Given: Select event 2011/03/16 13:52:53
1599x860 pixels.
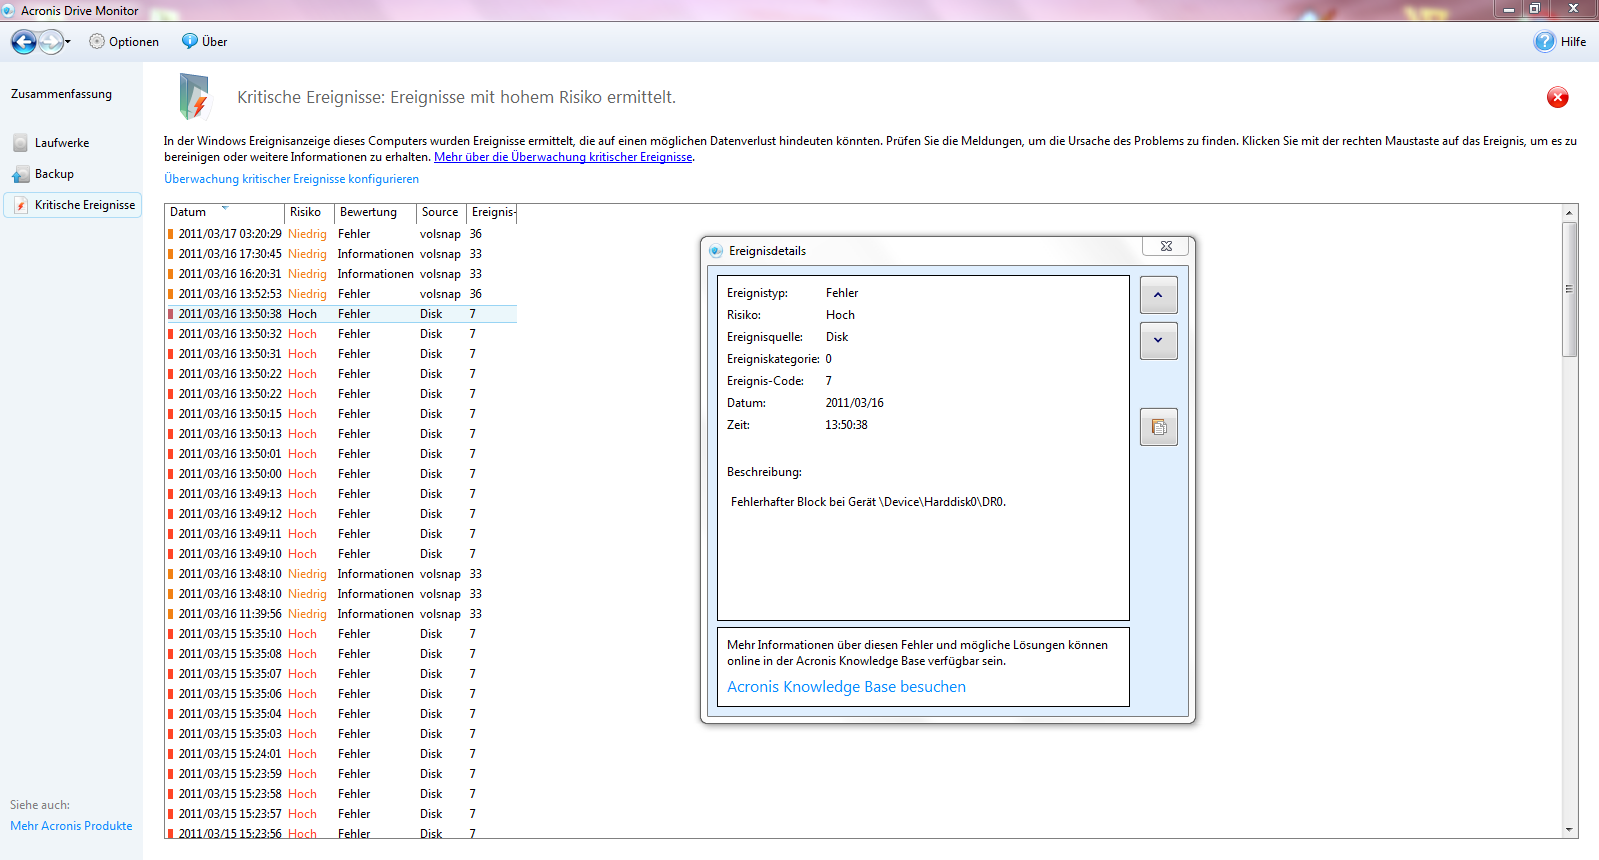Looking at the screenshot, I should pos(341,294).
